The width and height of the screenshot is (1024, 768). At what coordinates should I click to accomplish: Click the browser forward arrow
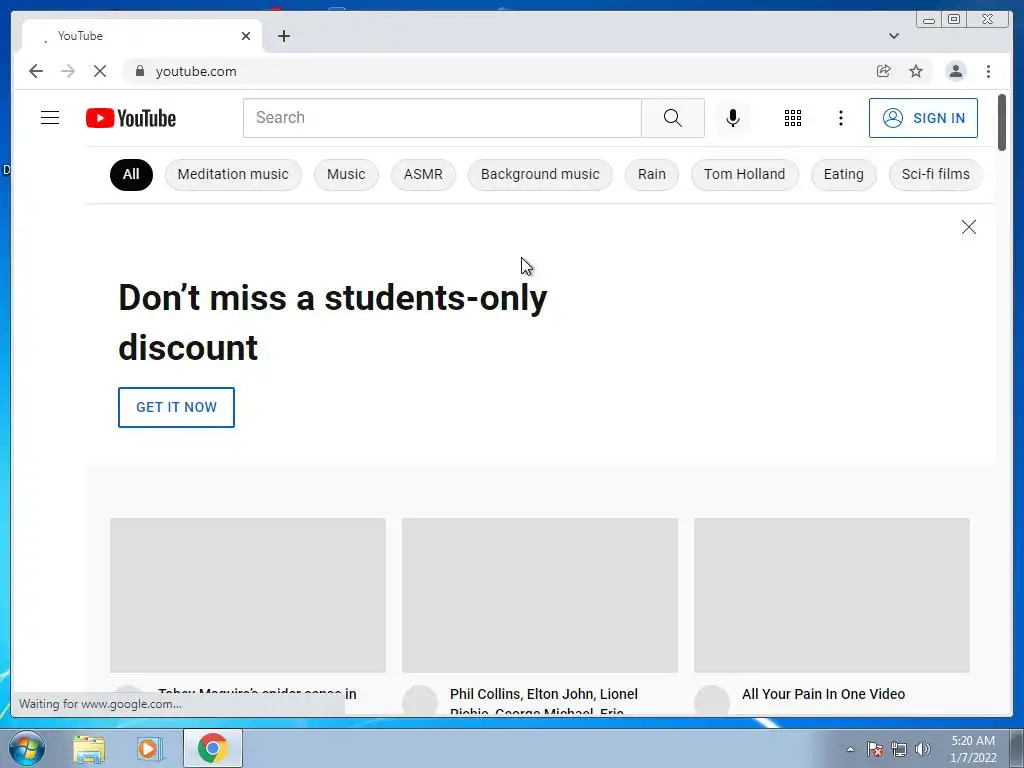(68, 71)
